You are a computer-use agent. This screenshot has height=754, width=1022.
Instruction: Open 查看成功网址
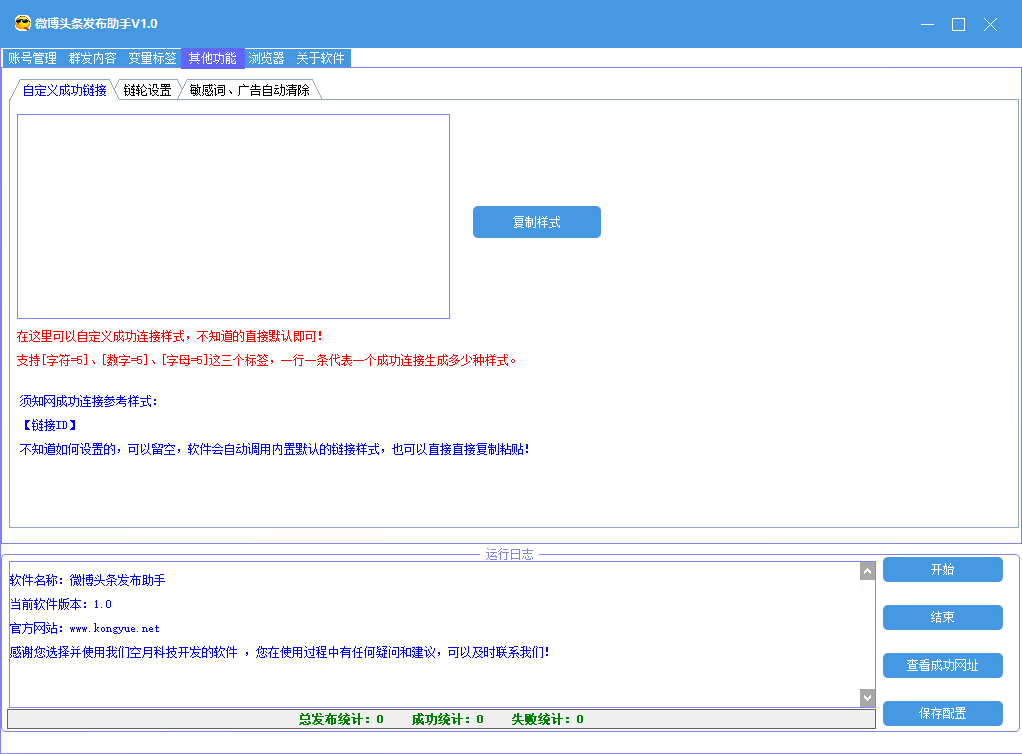pos(942,665)
